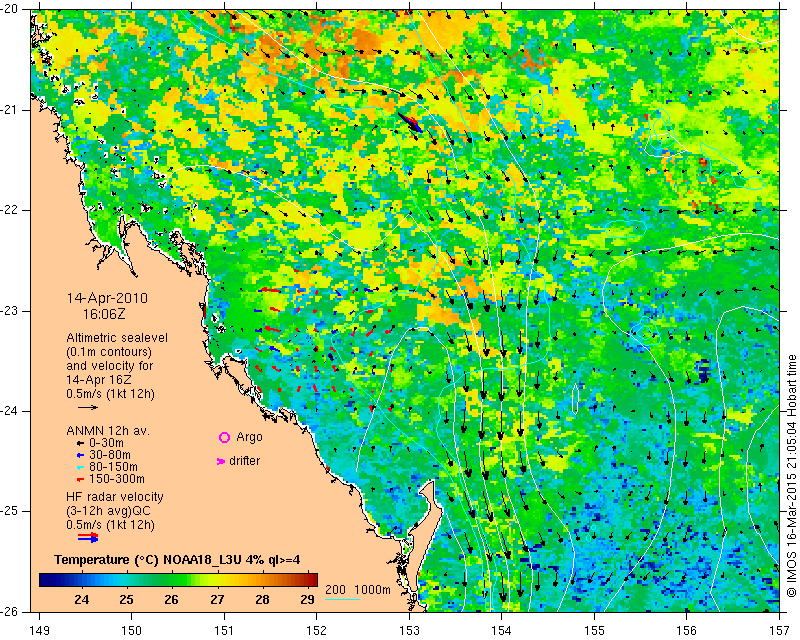
Task: Click the red 150-300m arrow legend marker
Action: [80, 480]
